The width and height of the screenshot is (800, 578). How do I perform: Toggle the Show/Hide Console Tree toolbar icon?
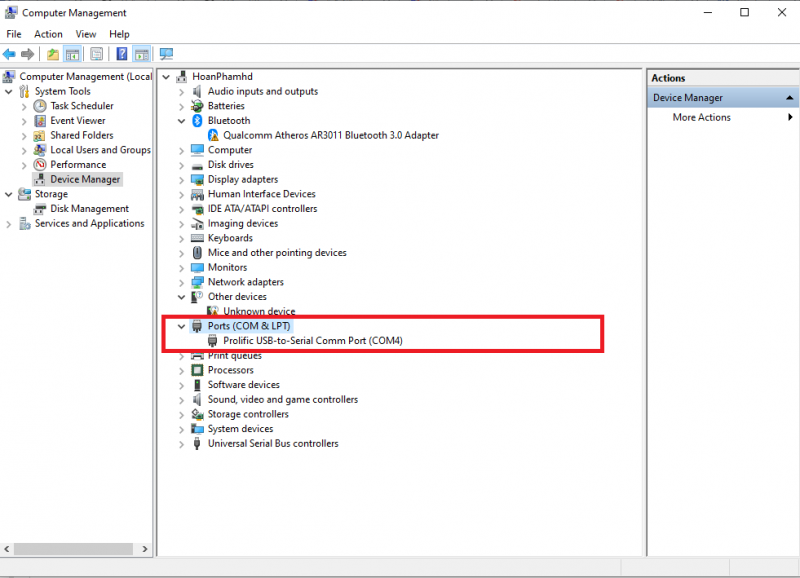point(72,54)
